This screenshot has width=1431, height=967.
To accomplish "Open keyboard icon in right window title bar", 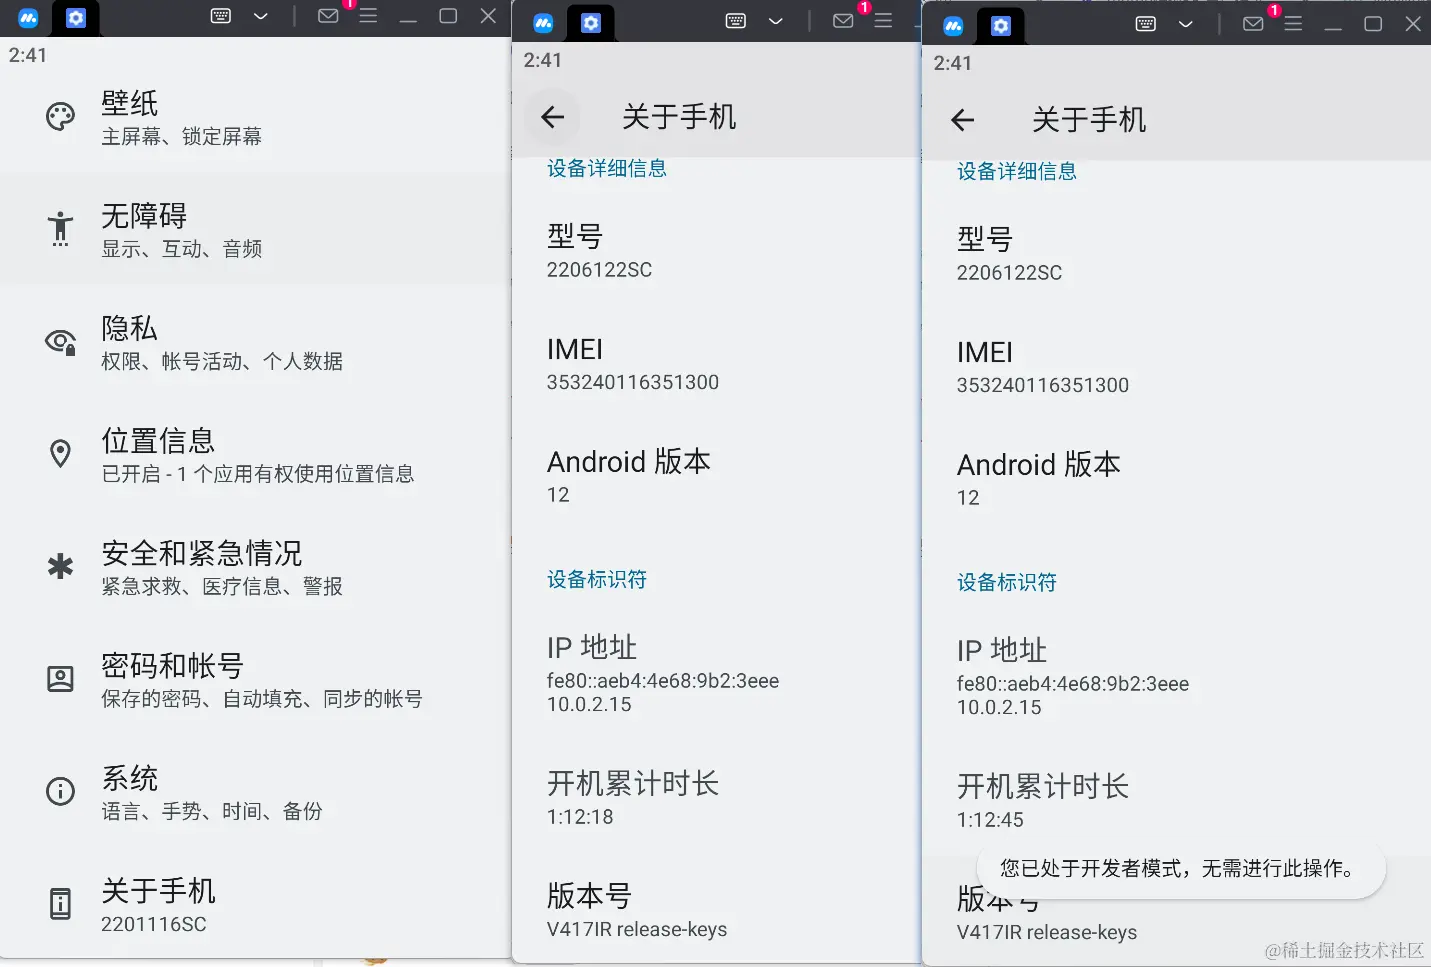I will coord(1146,24).
